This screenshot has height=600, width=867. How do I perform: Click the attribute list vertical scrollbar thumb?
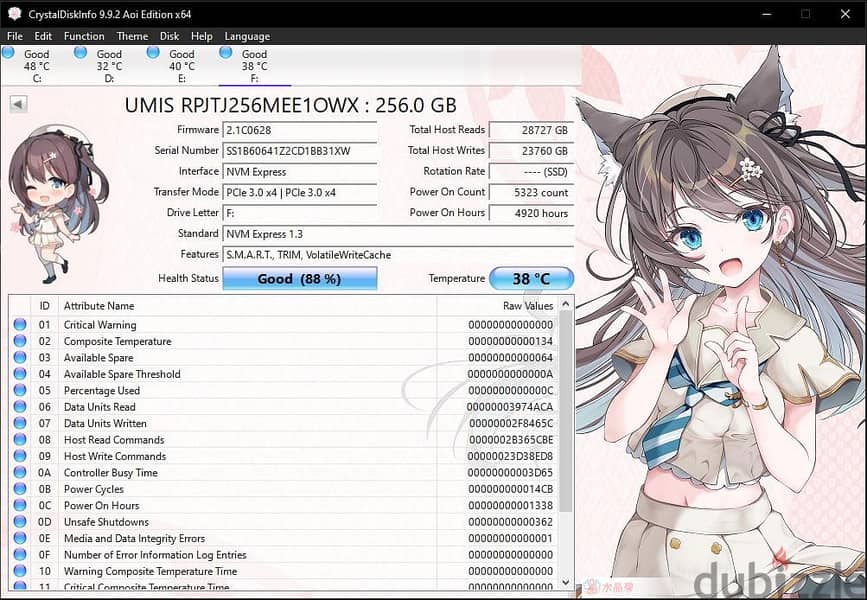point(566,410)
